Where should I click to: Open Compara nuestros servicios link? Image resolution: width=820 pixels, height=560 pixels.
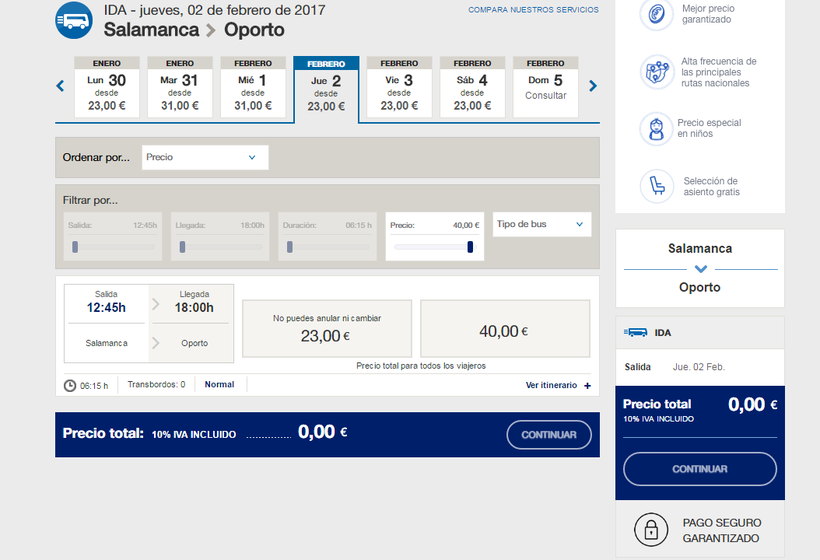[533, 10]
